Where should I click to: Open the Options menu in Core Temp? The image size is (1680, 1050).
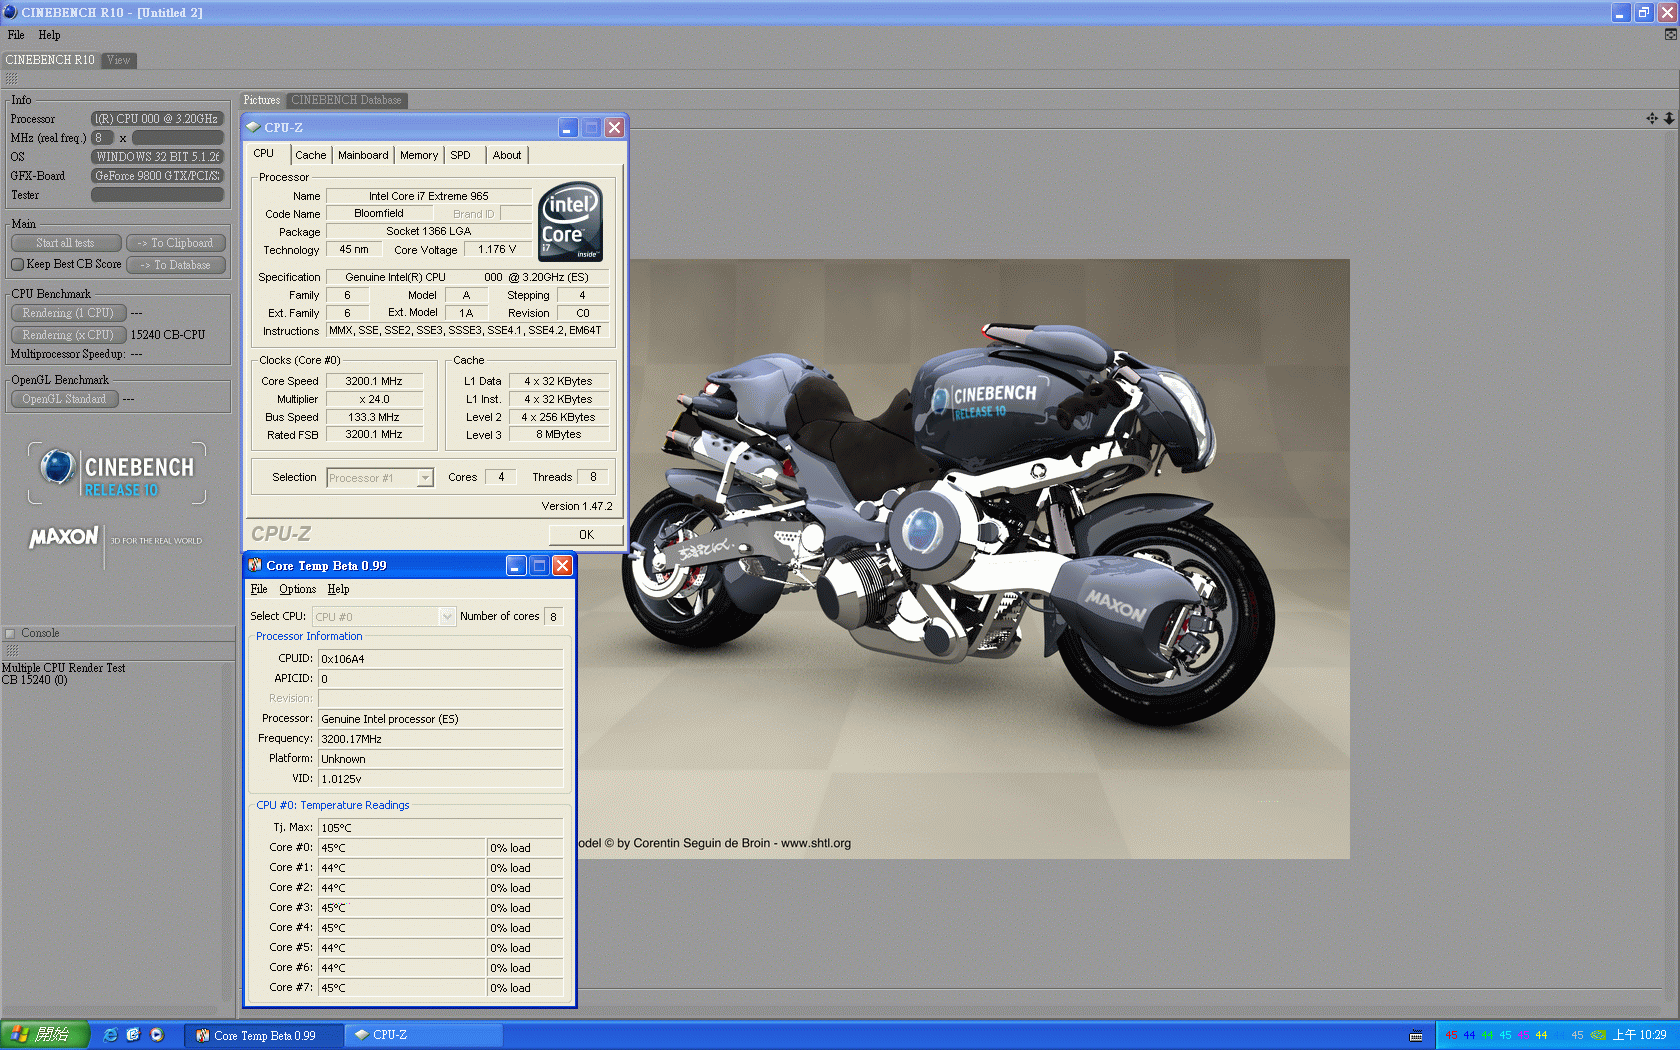coord(297,590)
